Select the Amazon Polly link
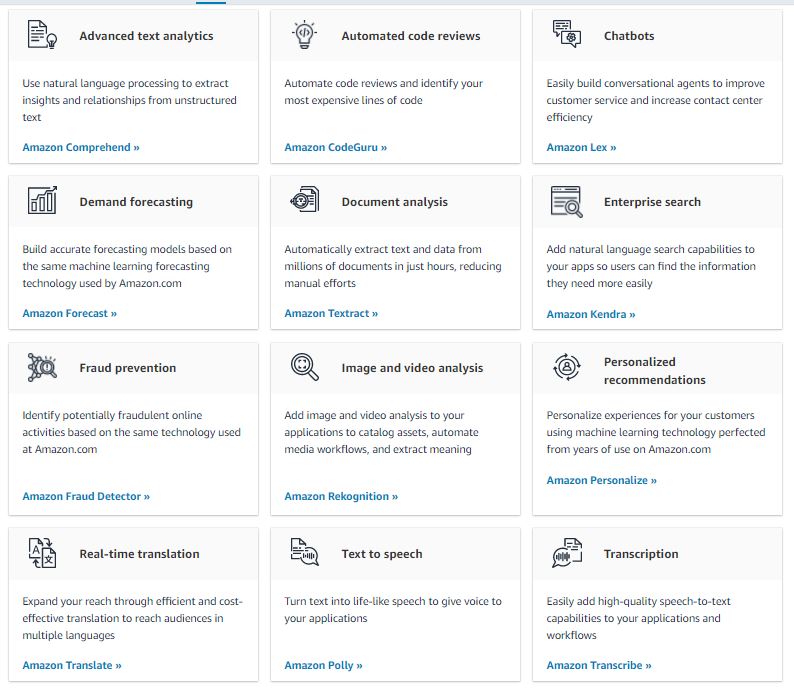 (x=323, y=665)
